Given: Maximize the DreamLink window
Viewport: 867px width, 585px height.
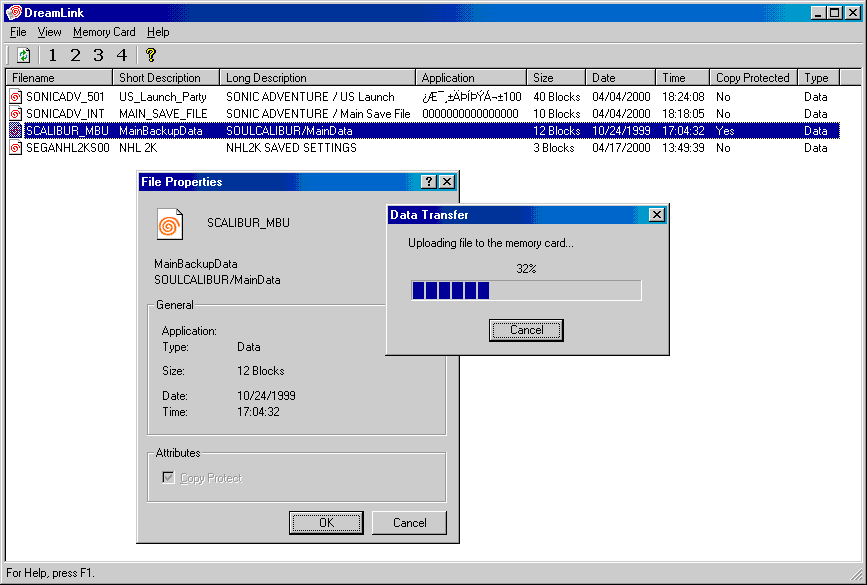Looking at the screenshot, I should click(835, 12).
